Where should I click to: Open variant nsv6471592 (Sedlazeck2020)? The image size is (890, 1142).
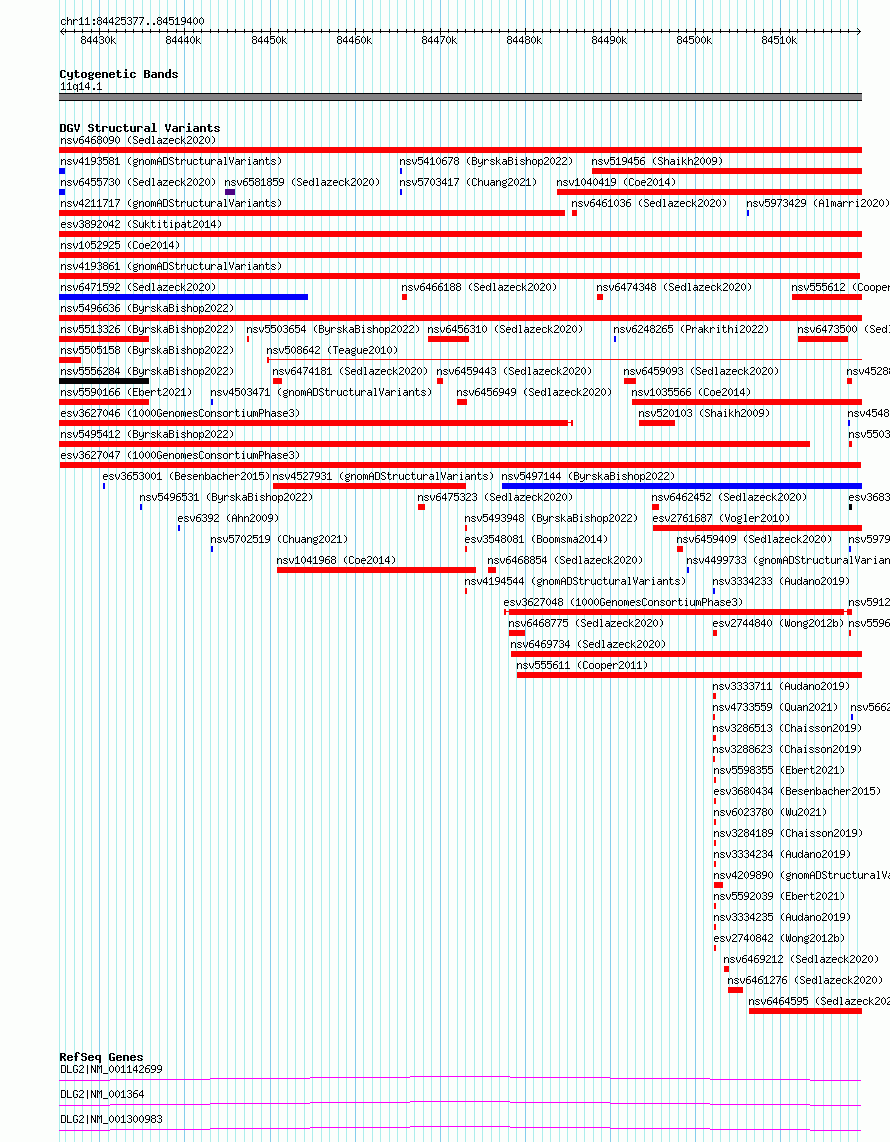coord(138,288)
